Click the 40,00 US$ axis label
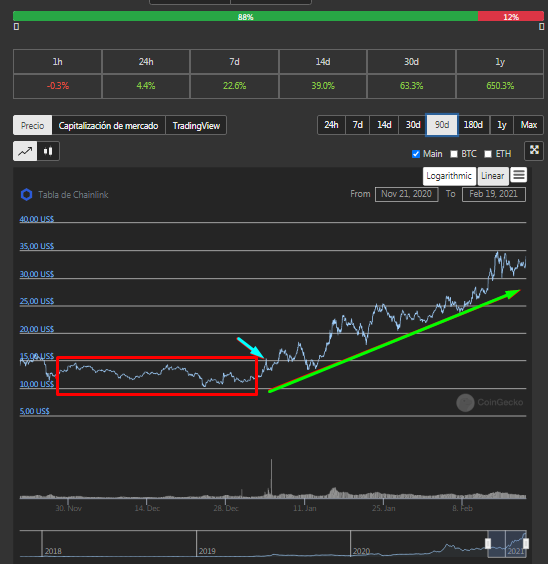 (37, 219)
